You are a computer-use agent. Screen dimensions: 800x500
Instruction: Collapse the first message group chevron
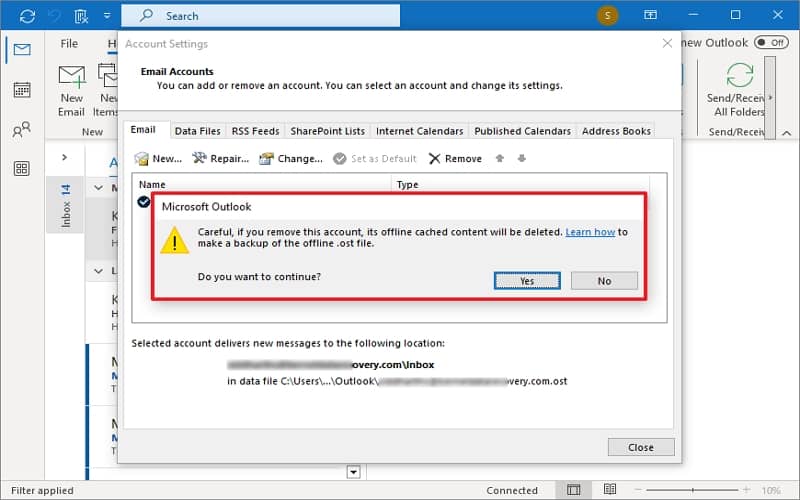[98, 188]
